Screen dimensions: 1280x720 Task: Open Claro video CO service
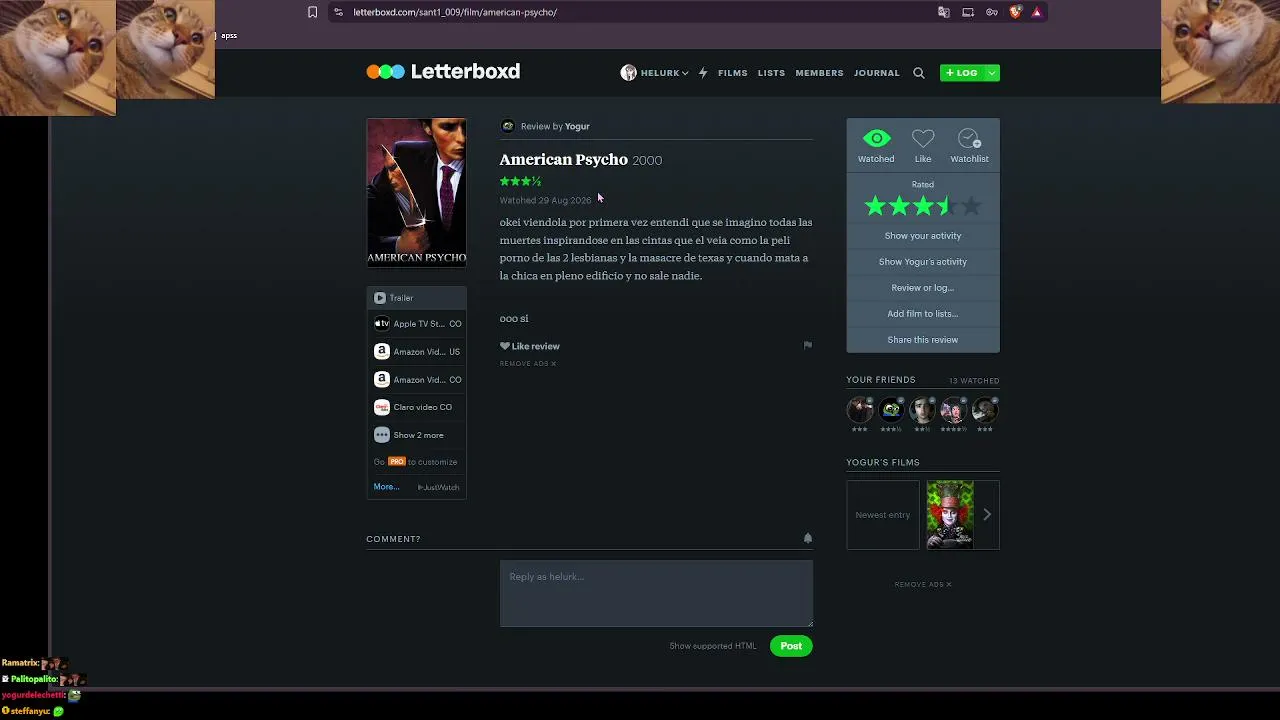[x=416, y=407]
